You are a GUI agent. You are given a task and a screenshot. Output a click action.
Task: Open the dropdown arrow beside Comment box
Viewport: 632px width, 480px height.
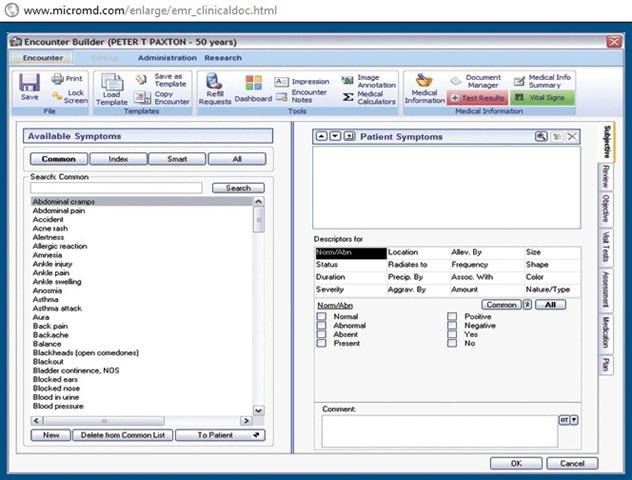pyautogui.click(x=575, y=420)
